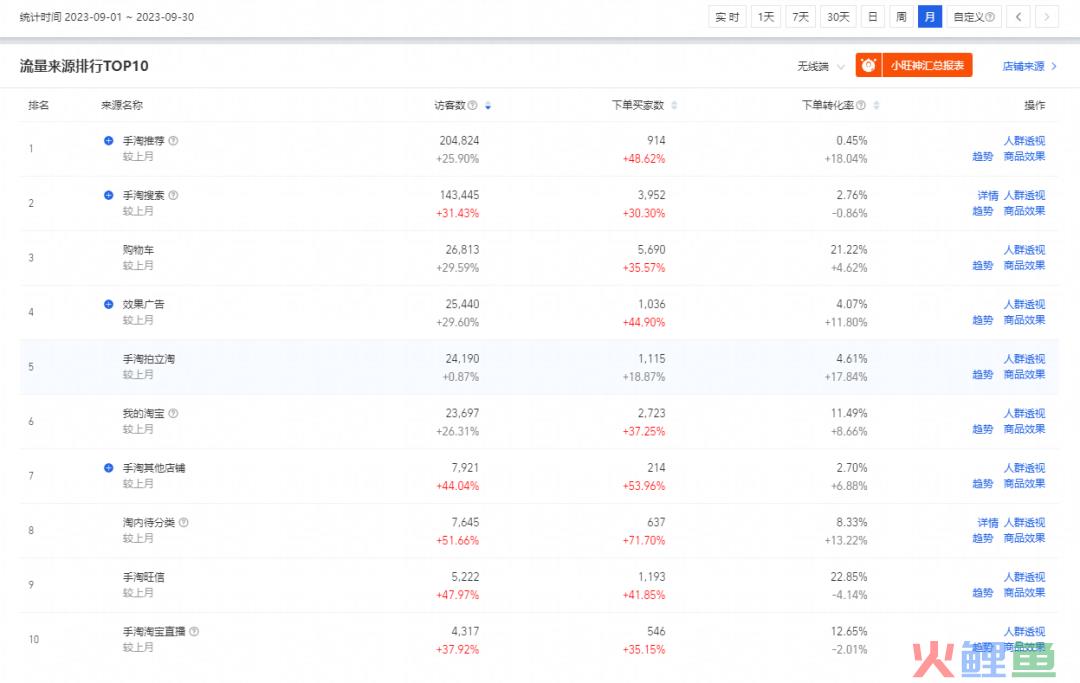Select the 日 time range tab
This screenshot has width=1080, height=683.
click(x=873, y=17)
